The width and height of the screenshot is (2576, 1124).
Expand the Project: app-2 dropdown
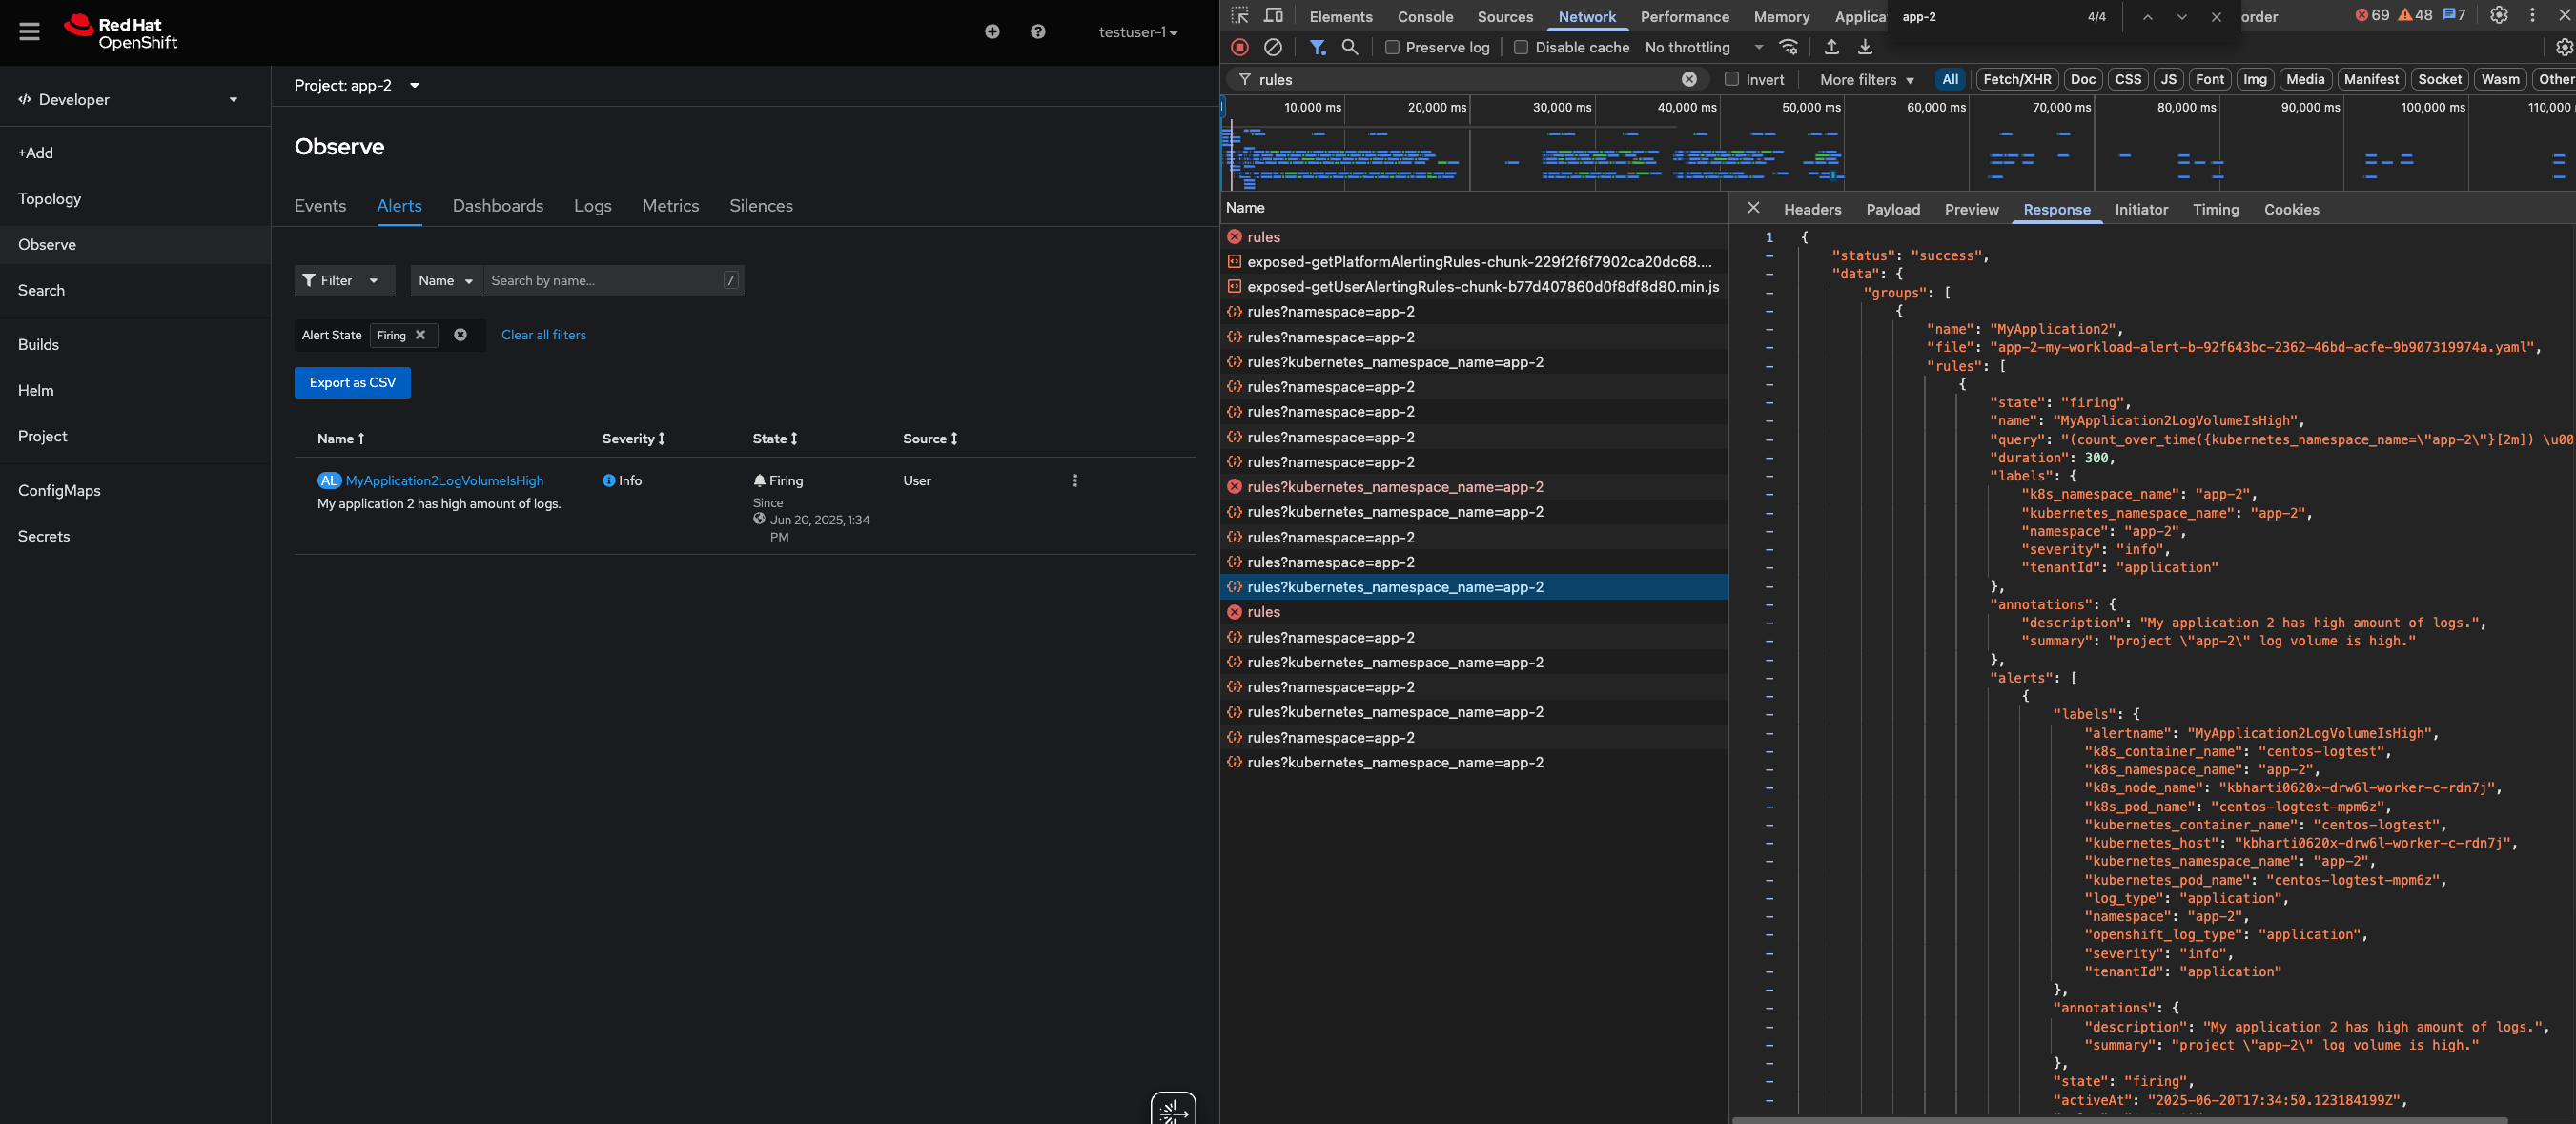[x=357, y=86]
